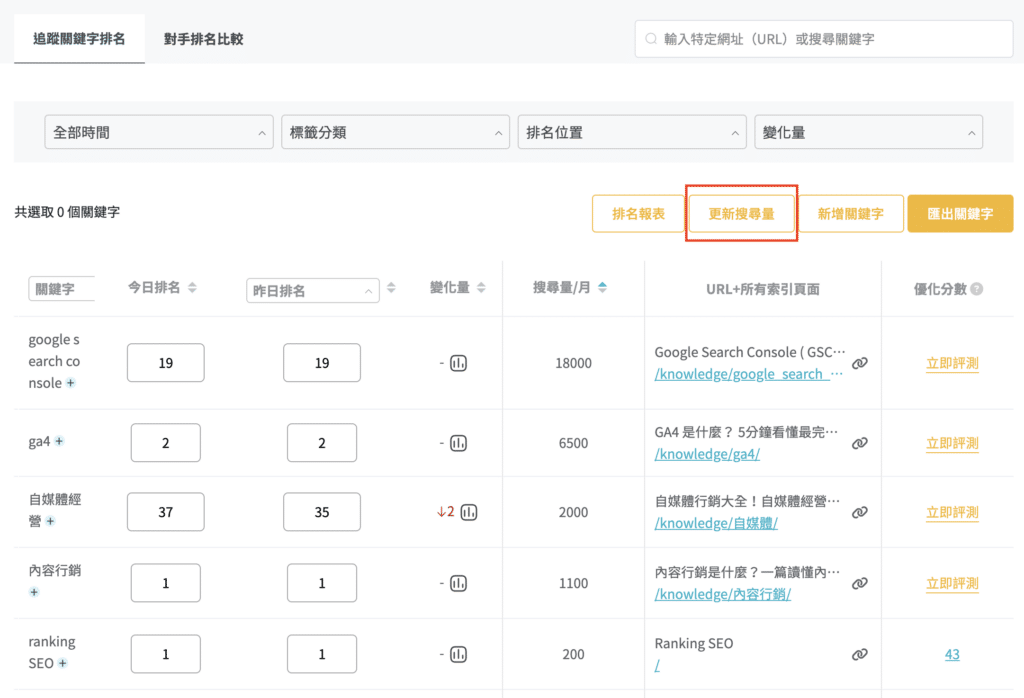
Task: Switch to the 對手排名比較 tab
Action: pos(204,39)
